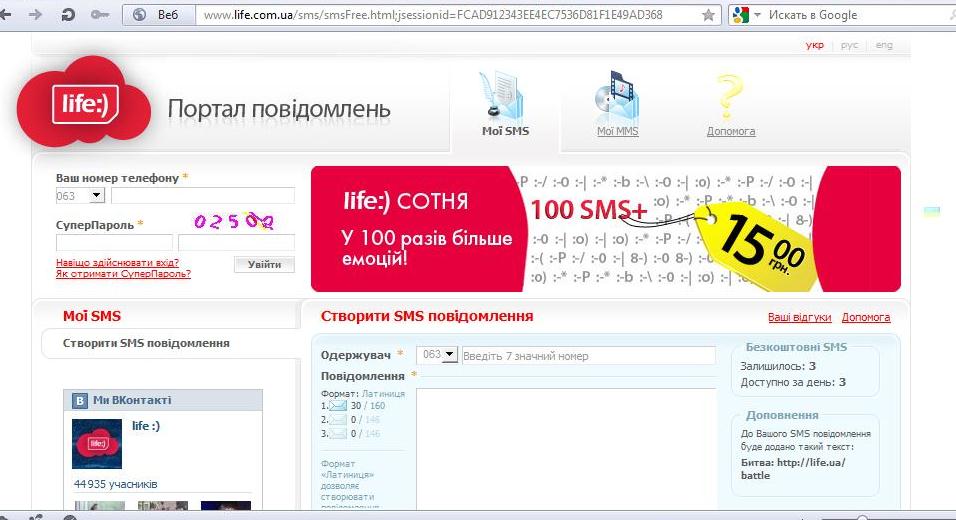Open the Як отримати СуперПароль? link
Screen dimensions: 956x520
[123, 274]
